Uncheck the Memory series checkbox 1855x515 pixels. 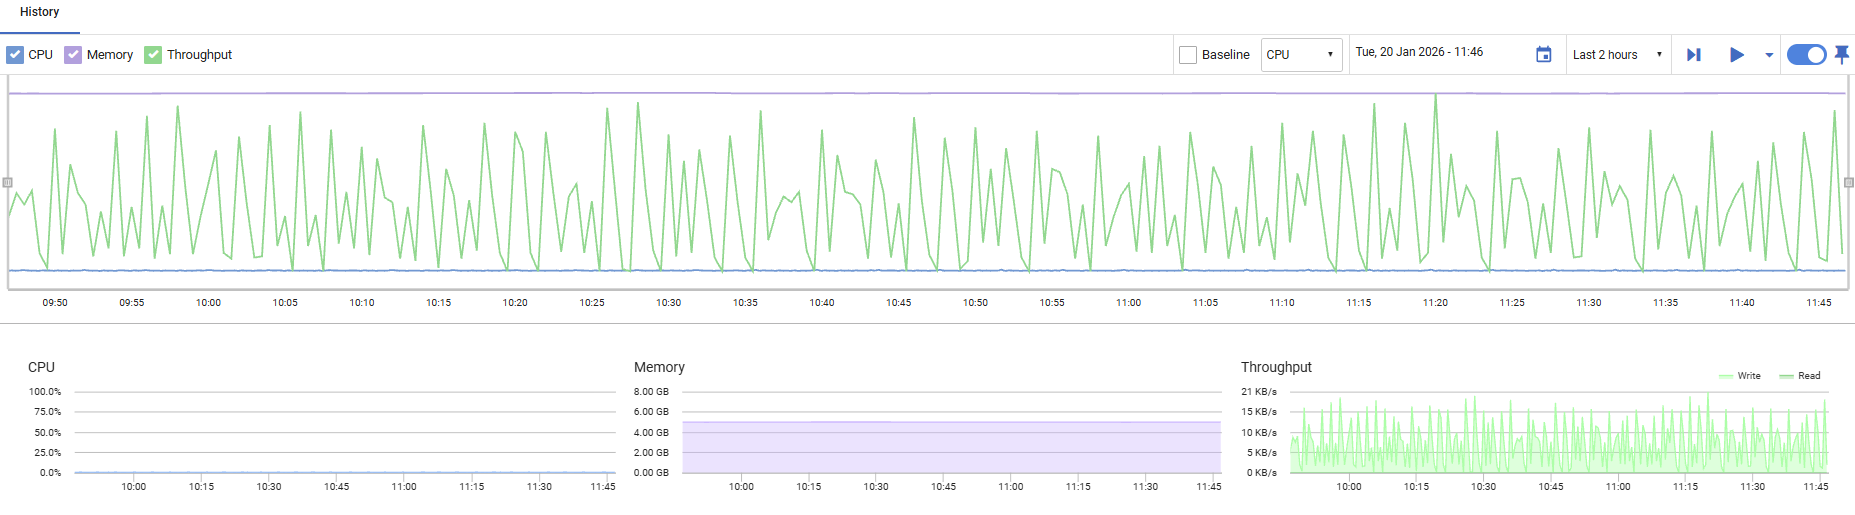pyautogui.click(x=73, y=55)
